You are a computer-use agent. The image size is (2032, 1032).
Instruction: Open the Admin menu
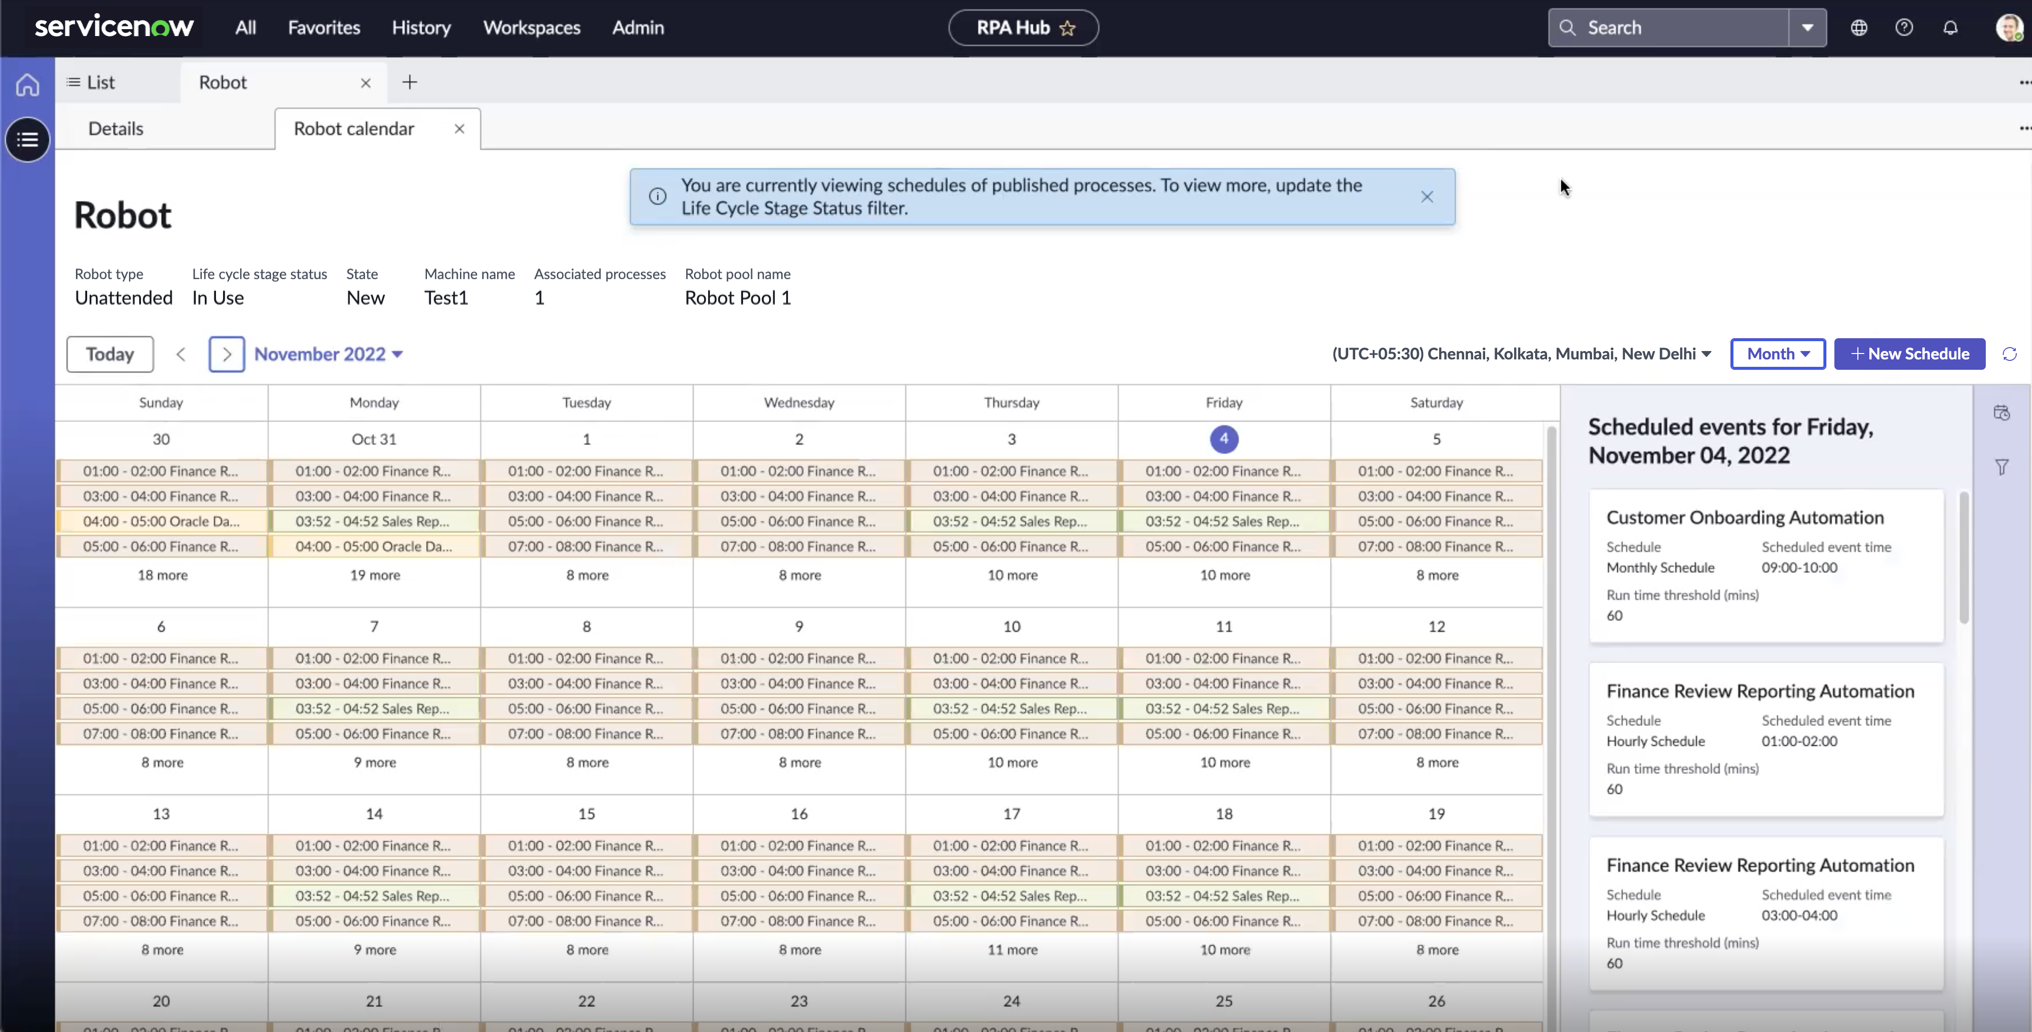click(638, 28)
